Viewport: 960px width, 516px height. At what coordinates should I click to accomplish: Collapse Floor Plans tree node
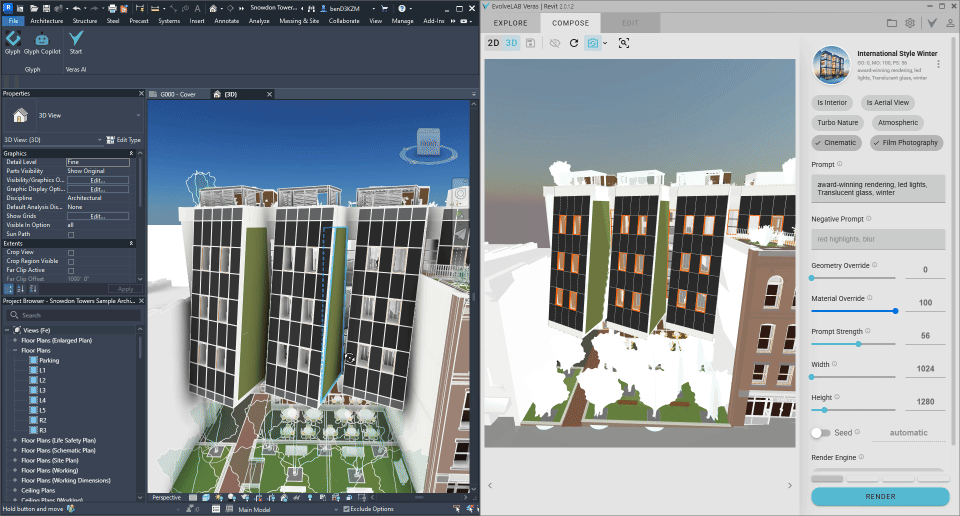15,351
